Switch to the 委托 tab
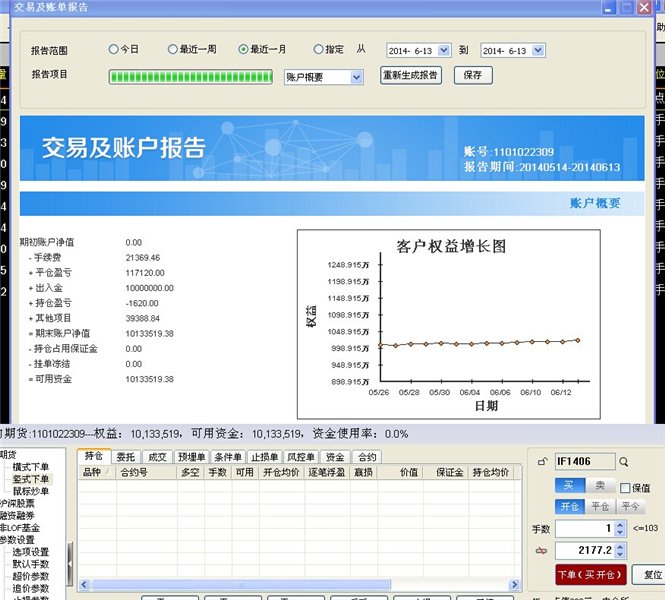 [126, 457]
